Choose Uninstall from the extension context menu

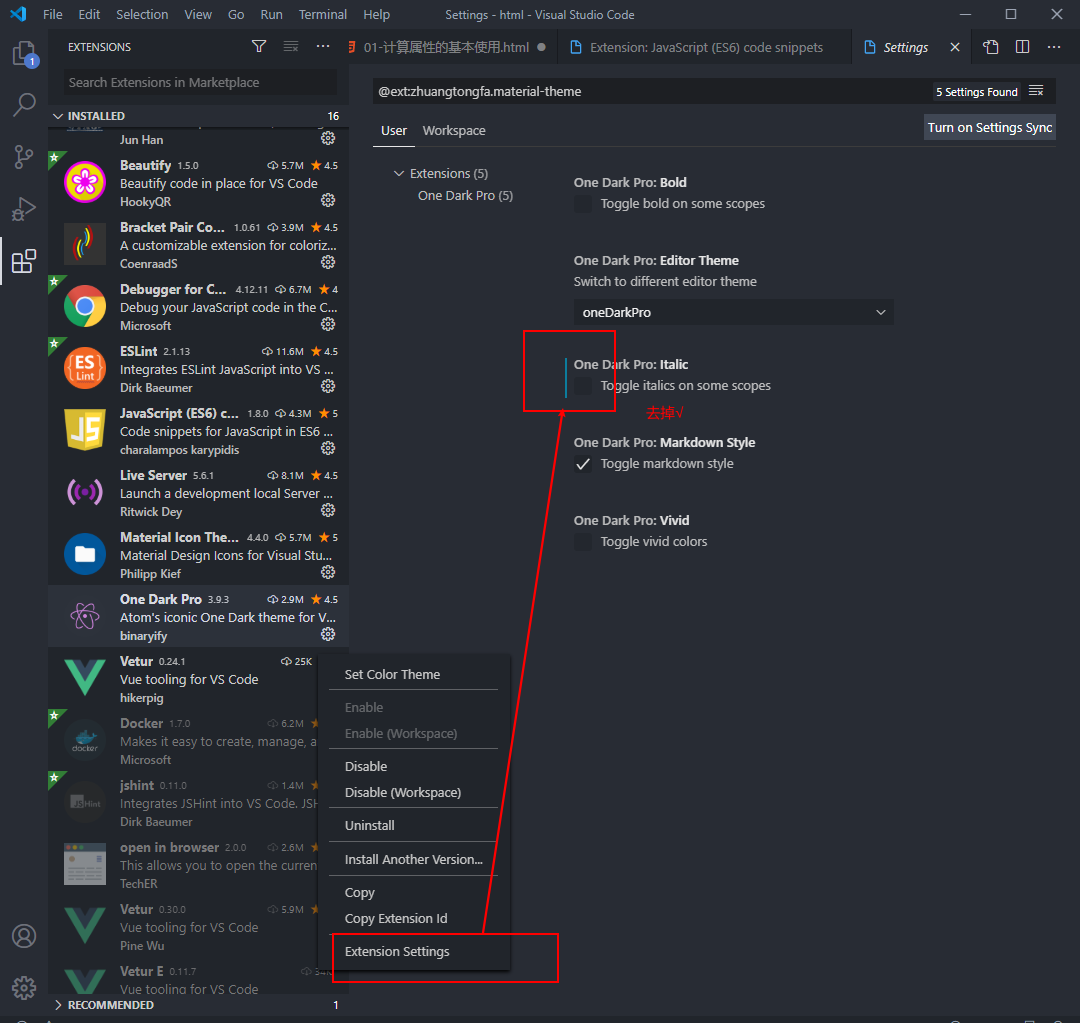pyautogui.click(x=371, y=824)
